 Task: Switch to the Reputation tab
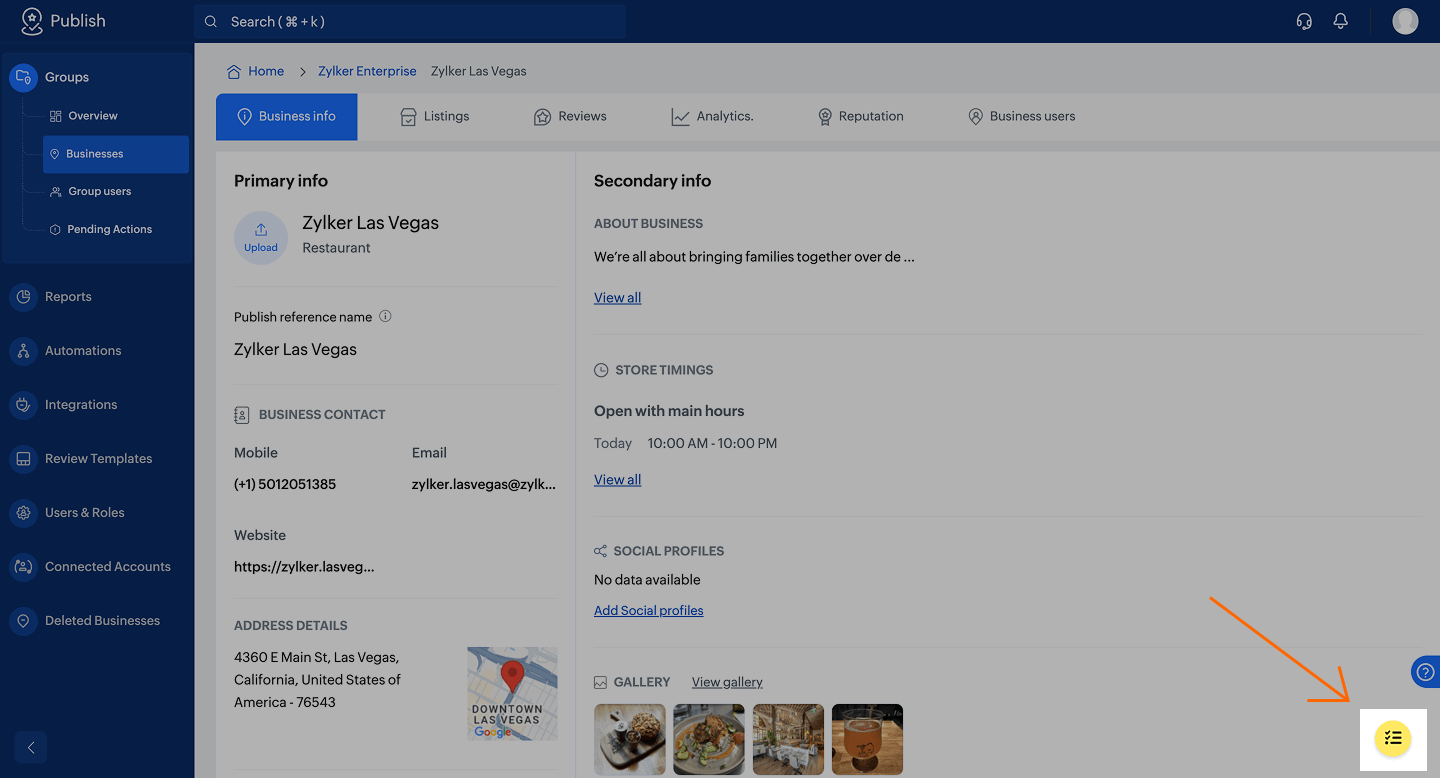tap(860, 117)
